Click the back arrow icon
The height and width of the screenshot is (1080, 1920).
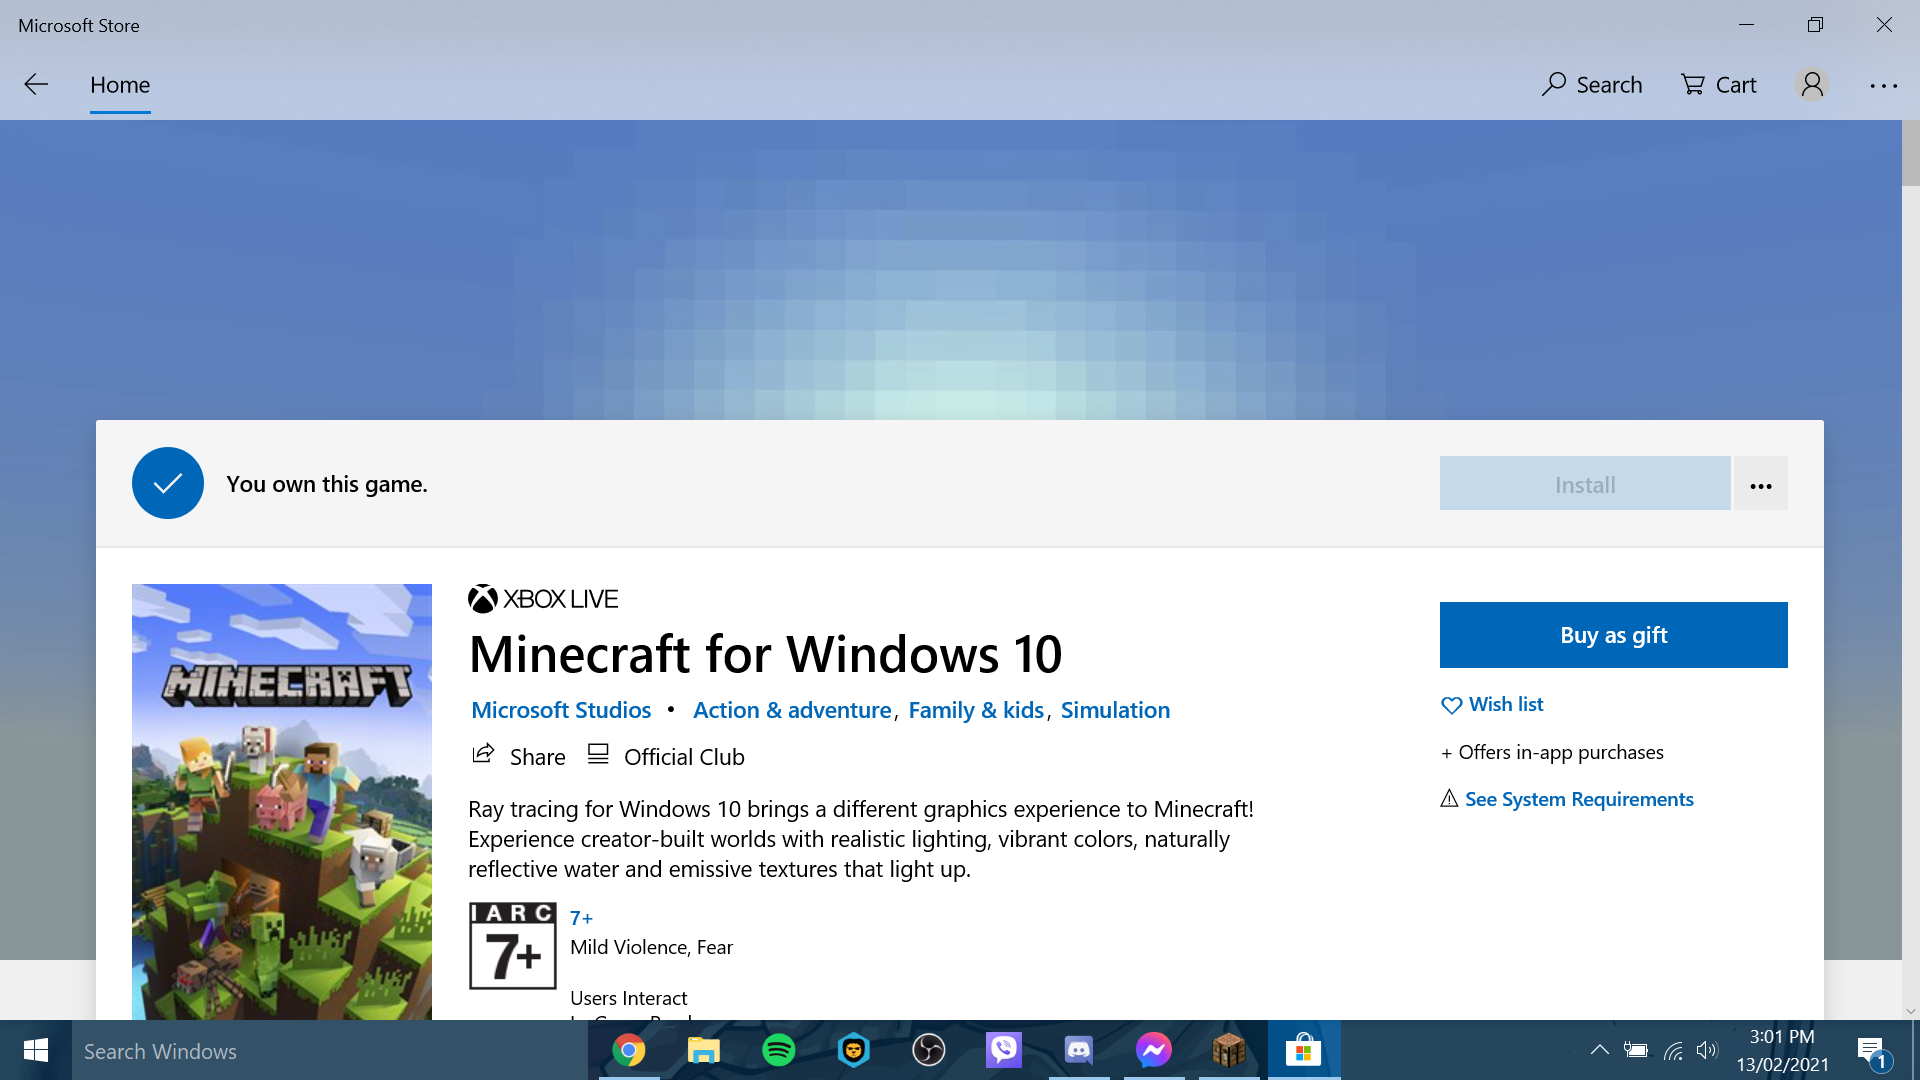36,85
